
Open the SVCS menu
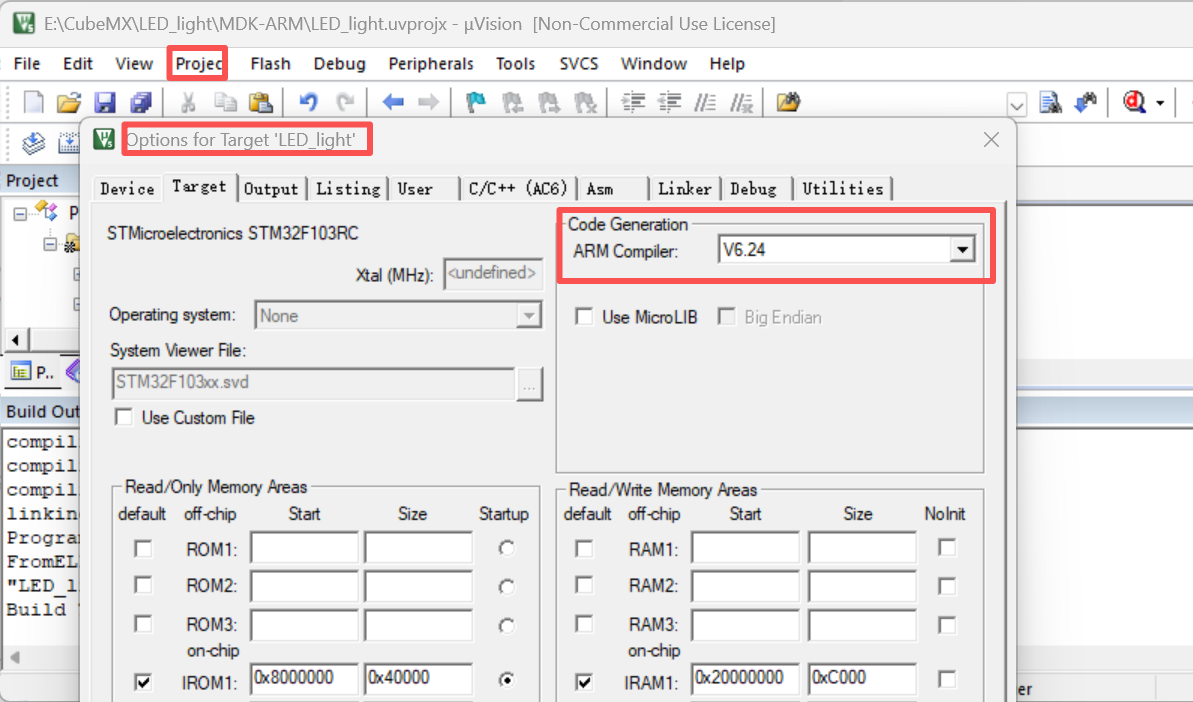578,64
